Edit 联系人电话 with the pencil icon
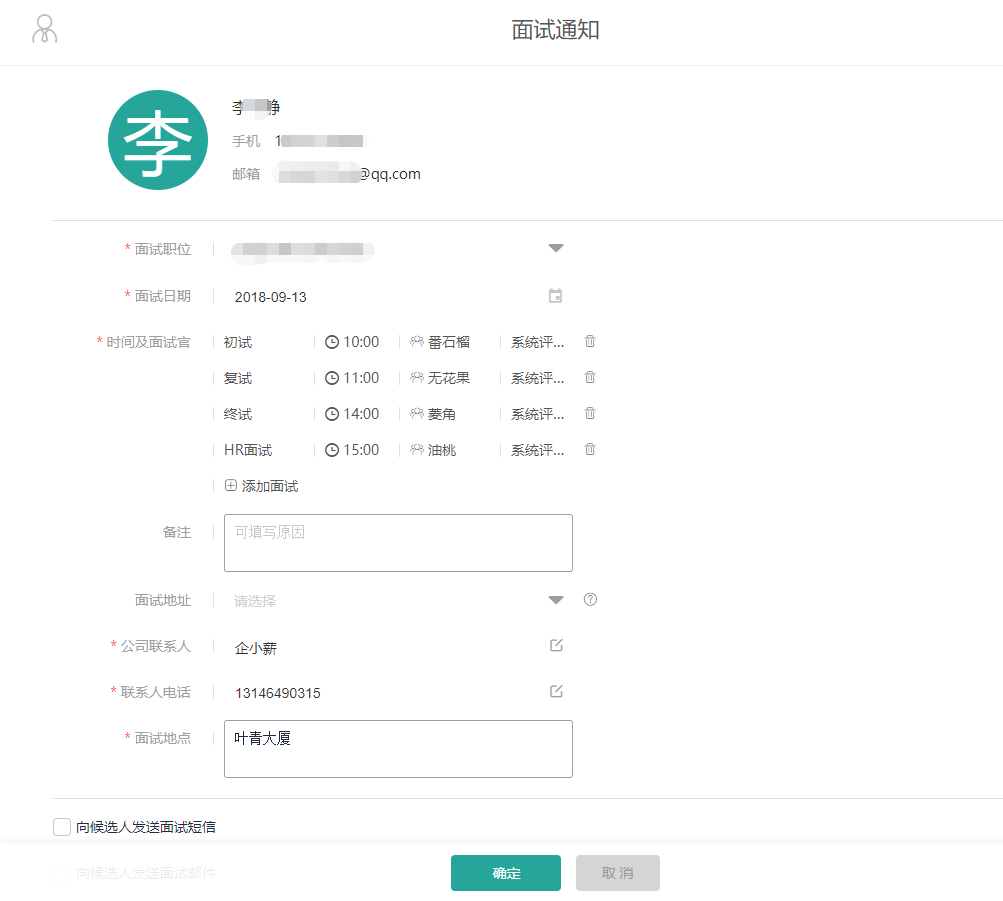The image size is (1003, 901). (x=557, y=691)
